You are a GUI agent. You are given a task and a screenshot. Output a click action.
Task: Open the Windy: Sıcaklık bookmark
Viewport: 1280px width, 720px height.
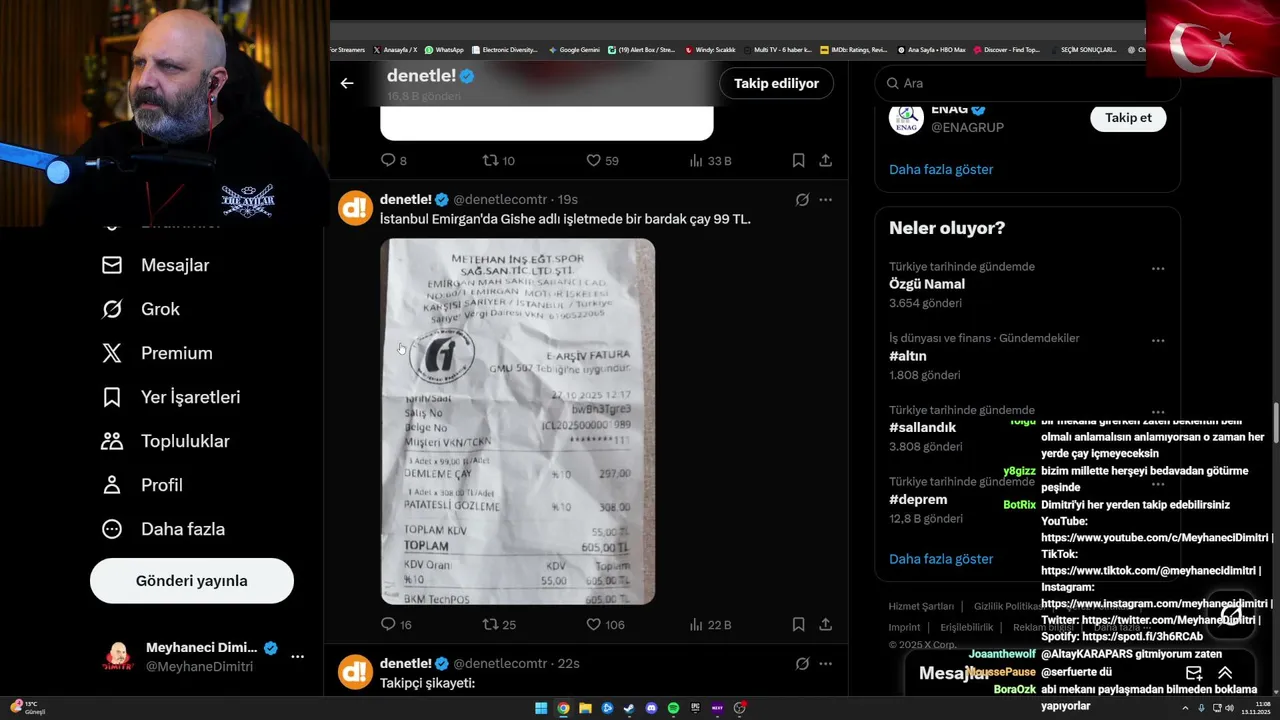709,49
